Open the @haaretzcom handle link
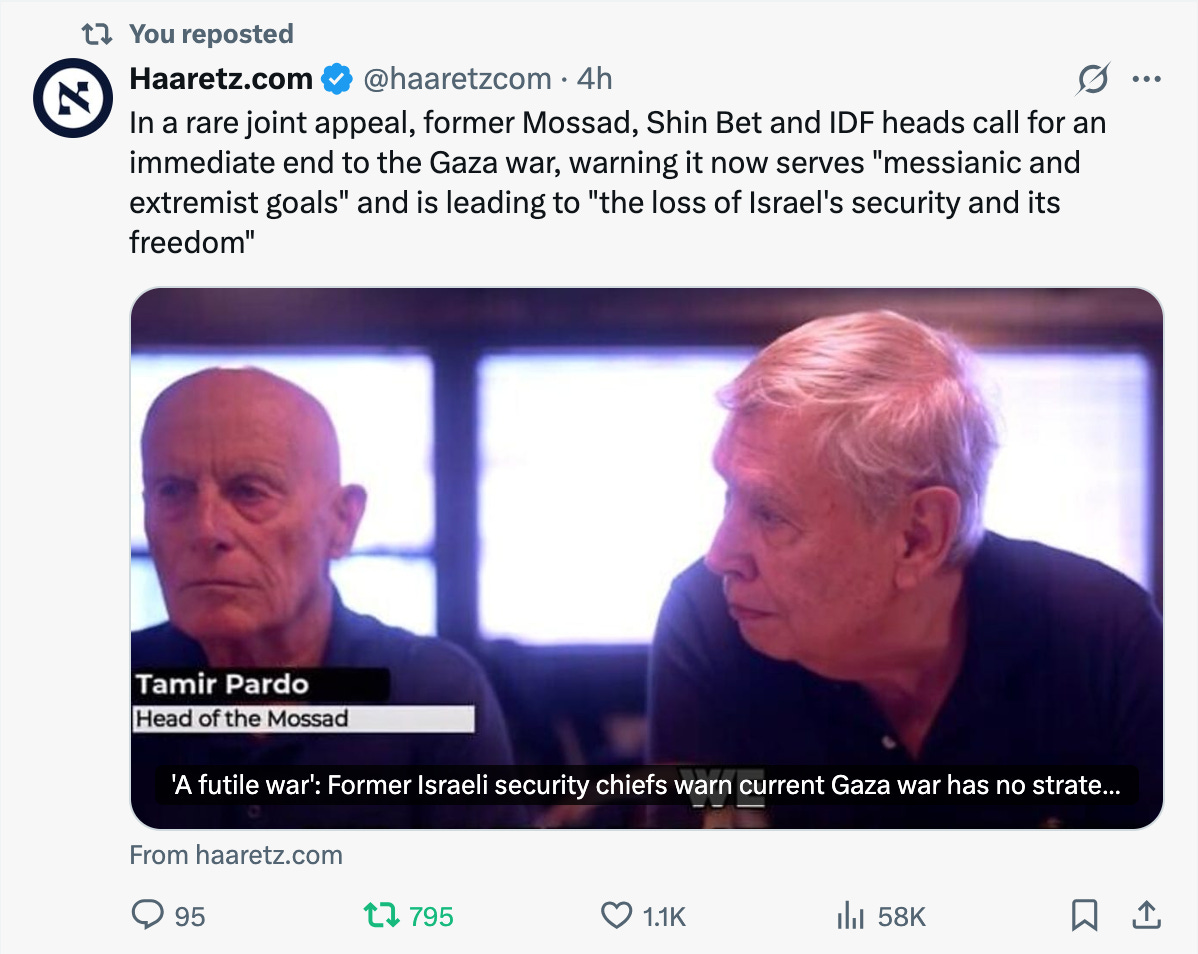 click(x=457, y=79)
